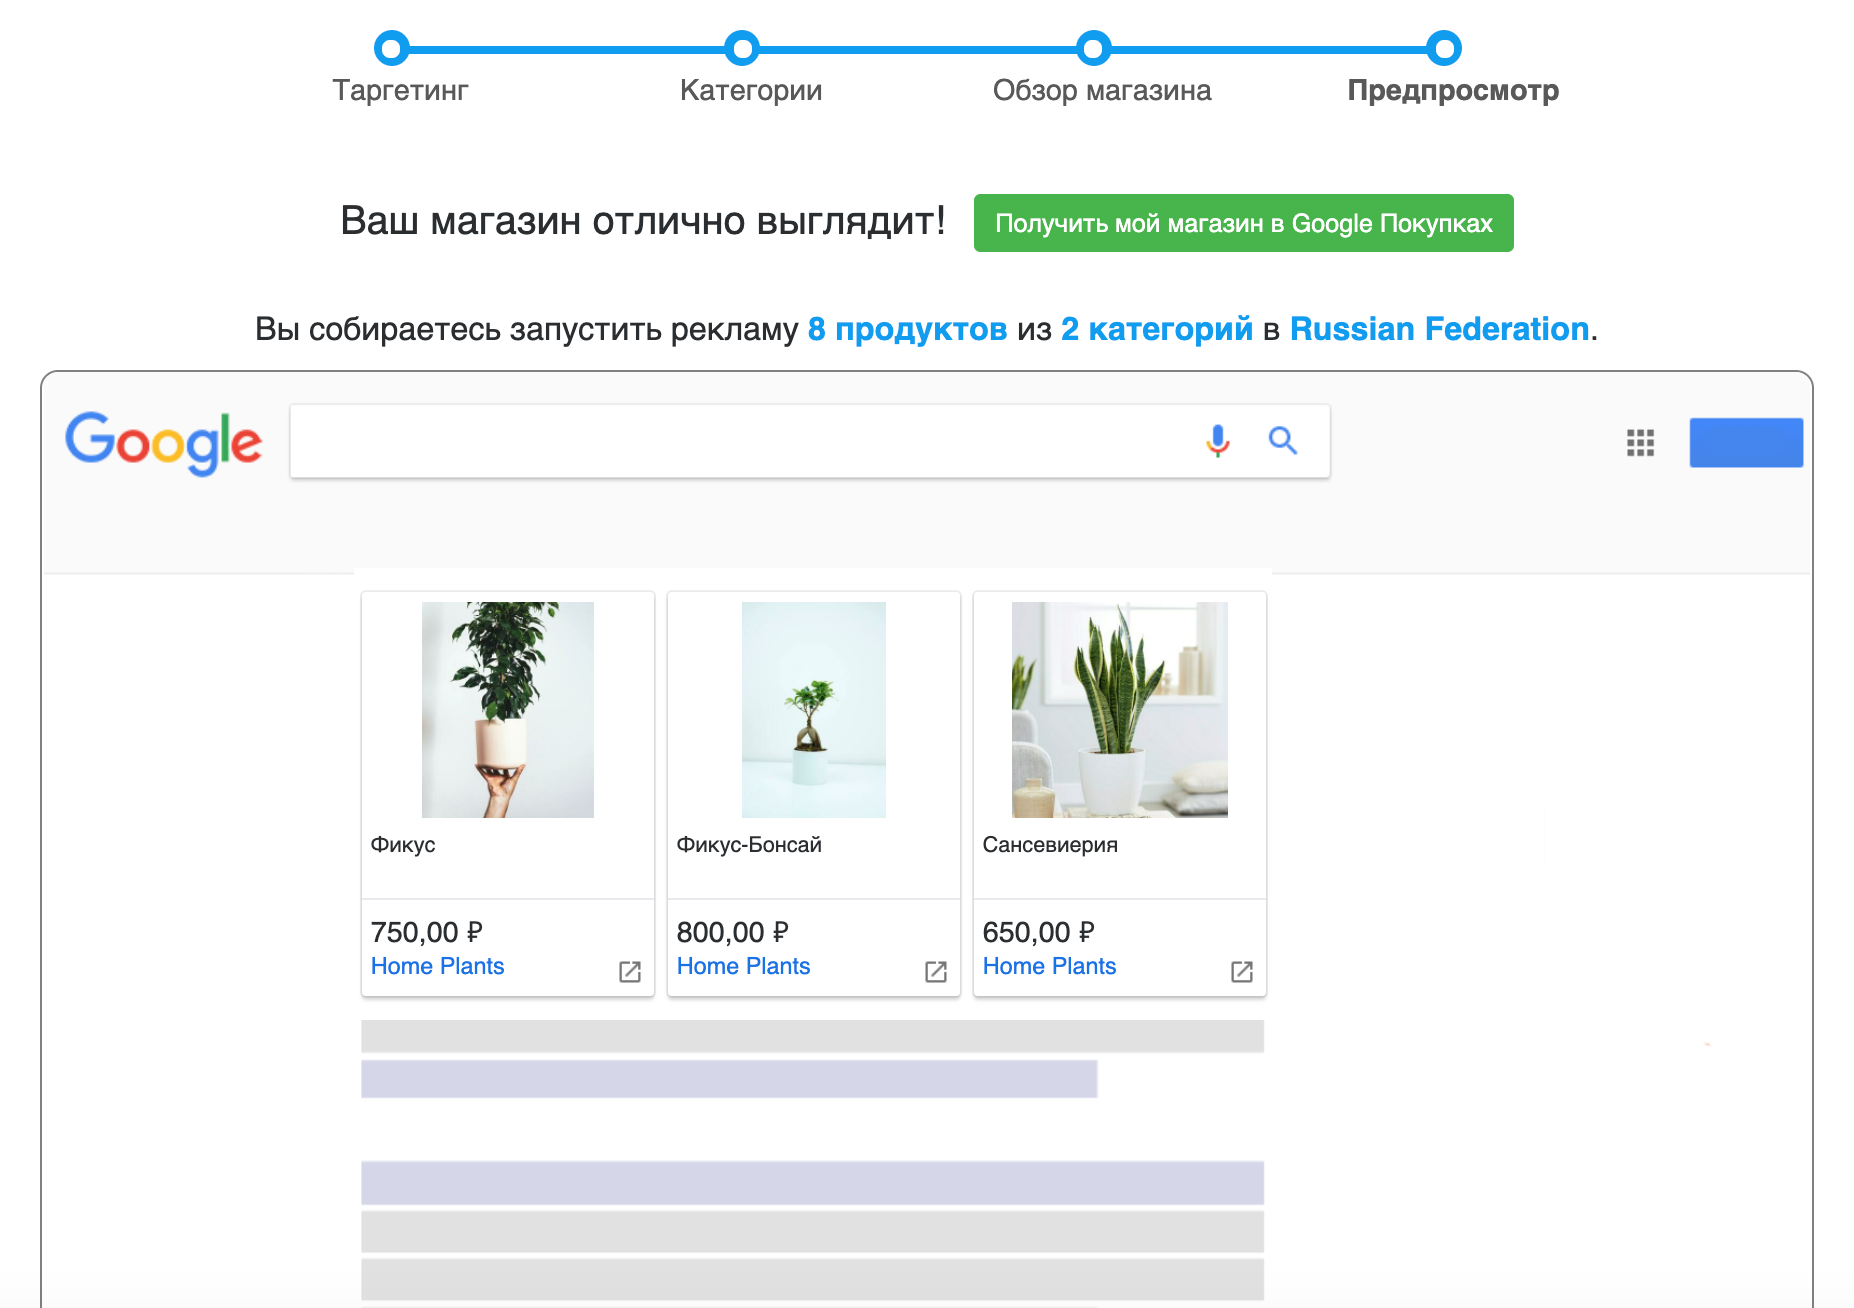Open the 8 продуктов link
The image size is (1854, 1308).
(x=907, y=329)
